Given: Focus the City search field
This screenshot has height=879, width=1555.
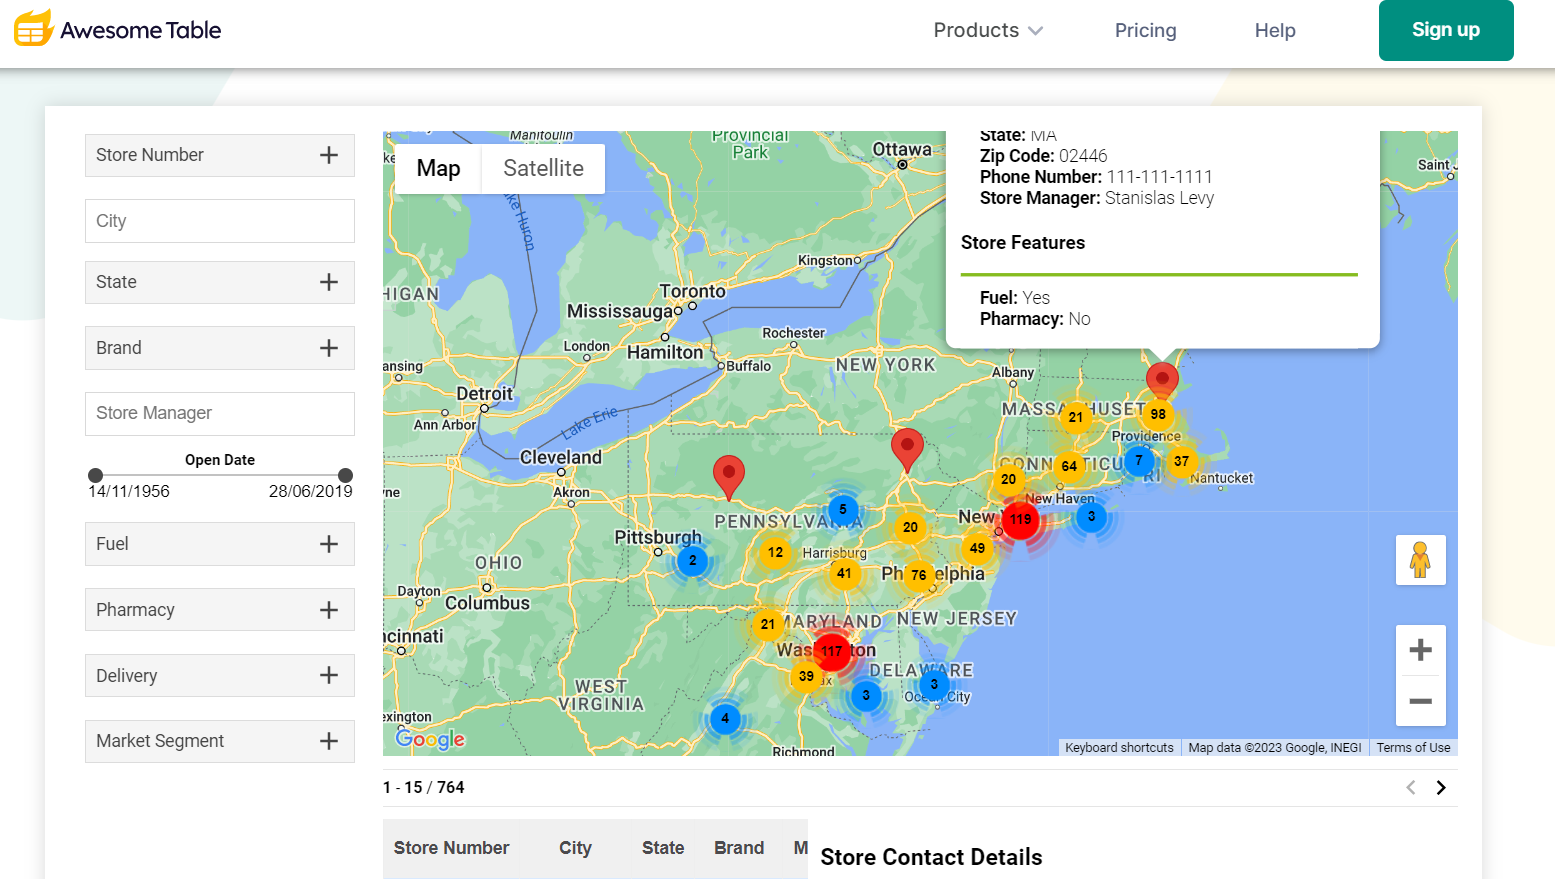Looking at the screenshot, I should pyautogui.click(x=220, y=221).
